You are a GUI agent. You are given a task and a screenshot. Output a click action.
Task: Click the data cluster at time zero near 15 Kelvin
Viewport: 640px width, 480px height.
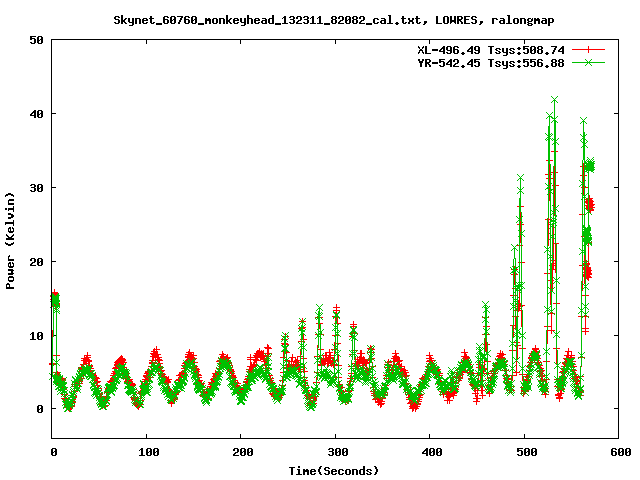point(55,300)
